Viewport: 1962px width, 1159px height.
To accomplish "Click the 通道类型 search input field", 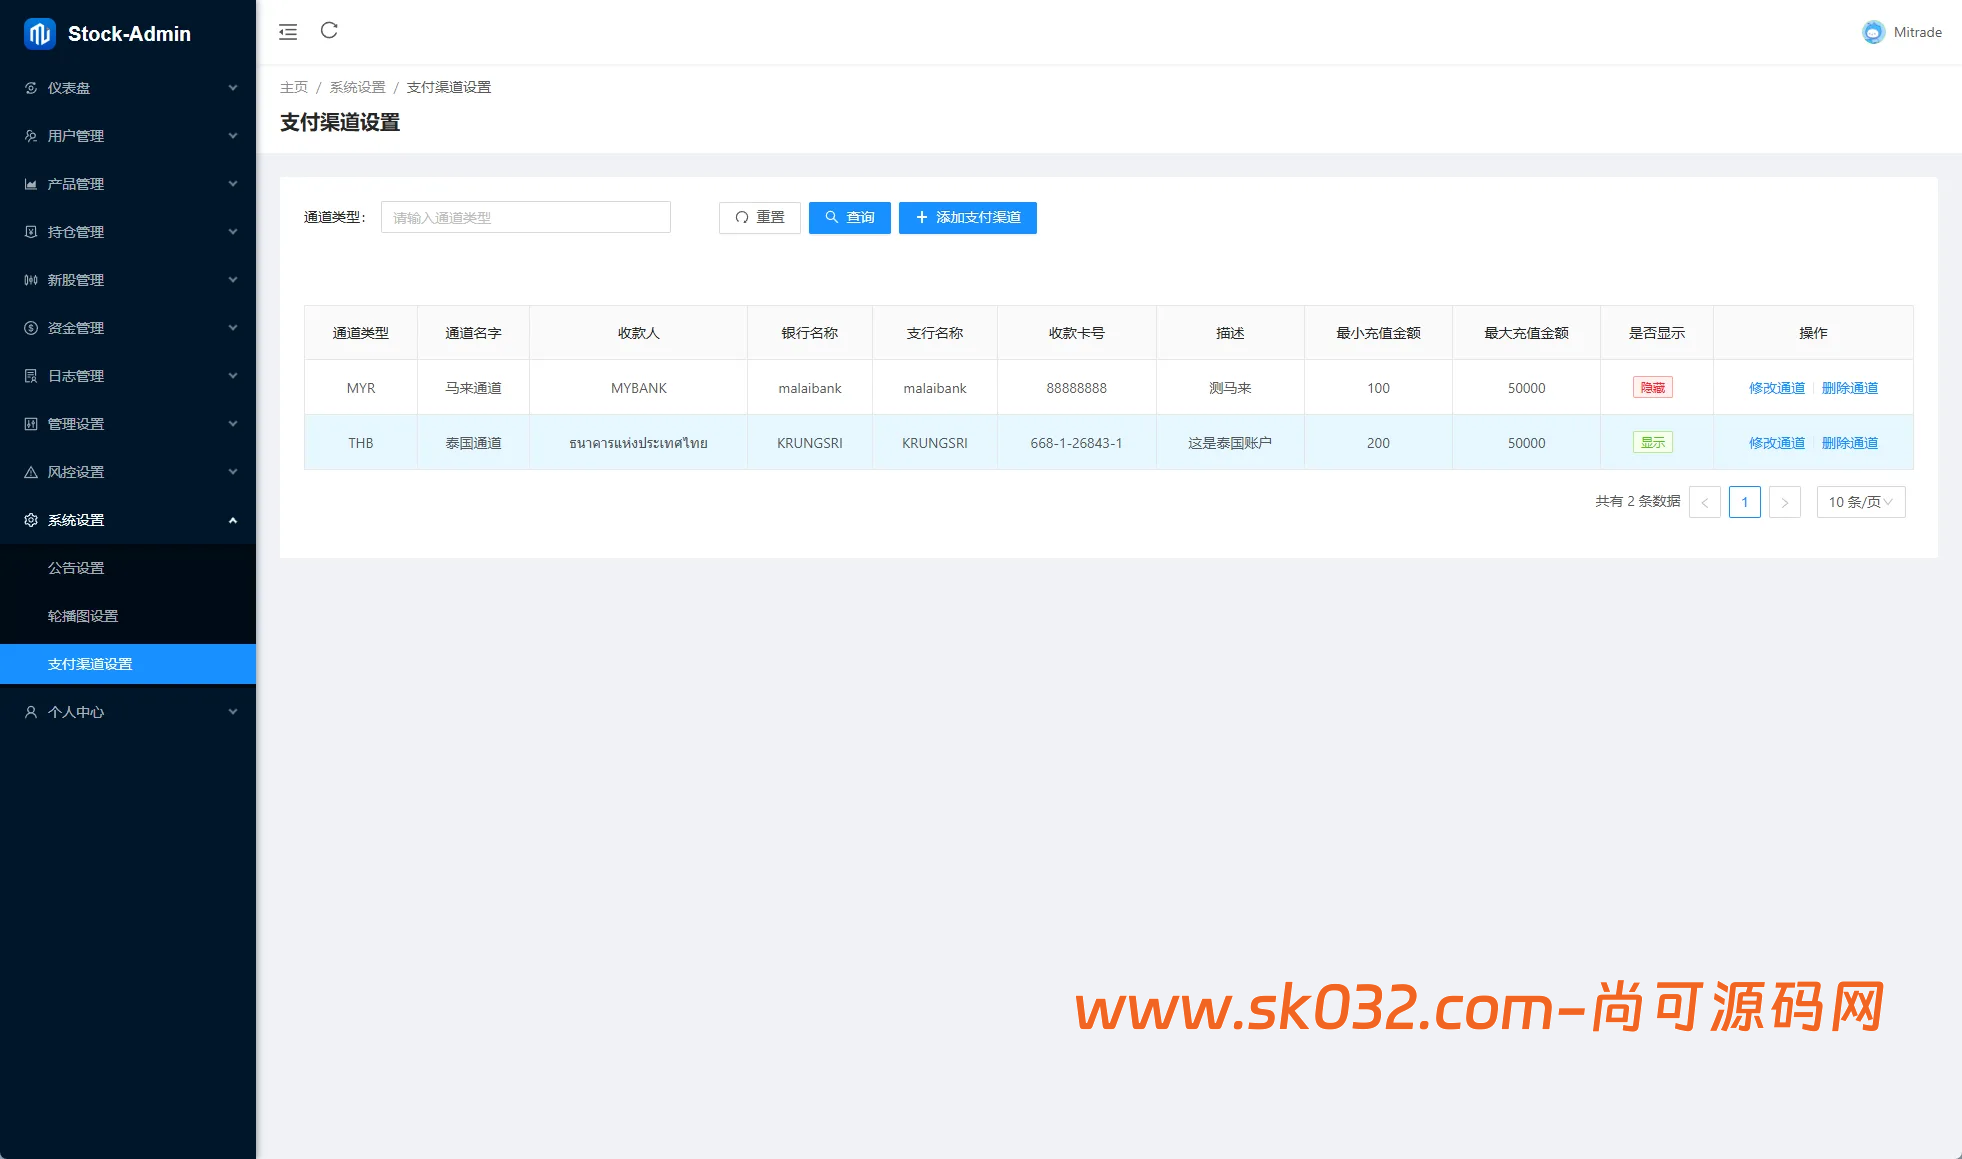I will coord(525,218).
